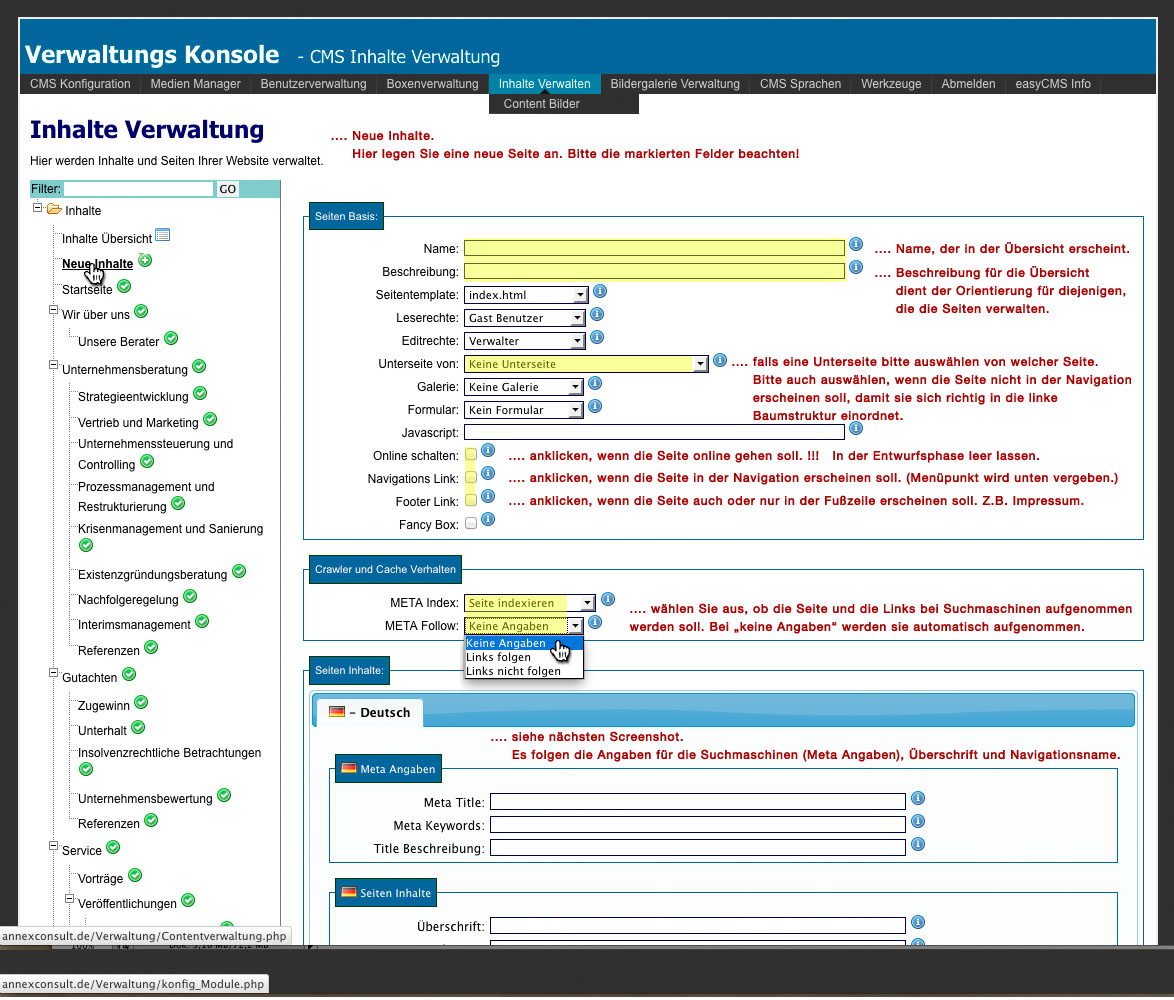Click the info icon beside Name field
1174x1000 pixels.
coord(856,245)
